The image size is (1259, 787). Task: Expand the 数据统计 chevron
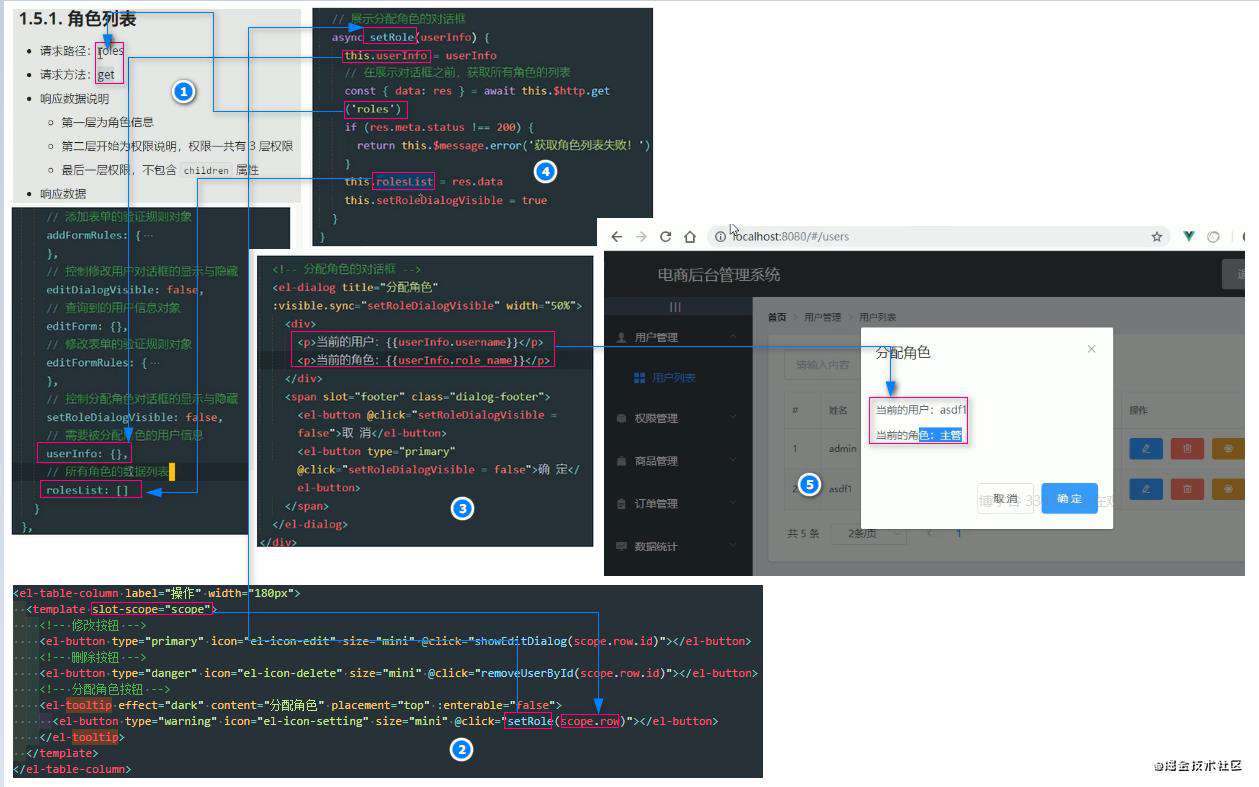(x=734, y=546)
